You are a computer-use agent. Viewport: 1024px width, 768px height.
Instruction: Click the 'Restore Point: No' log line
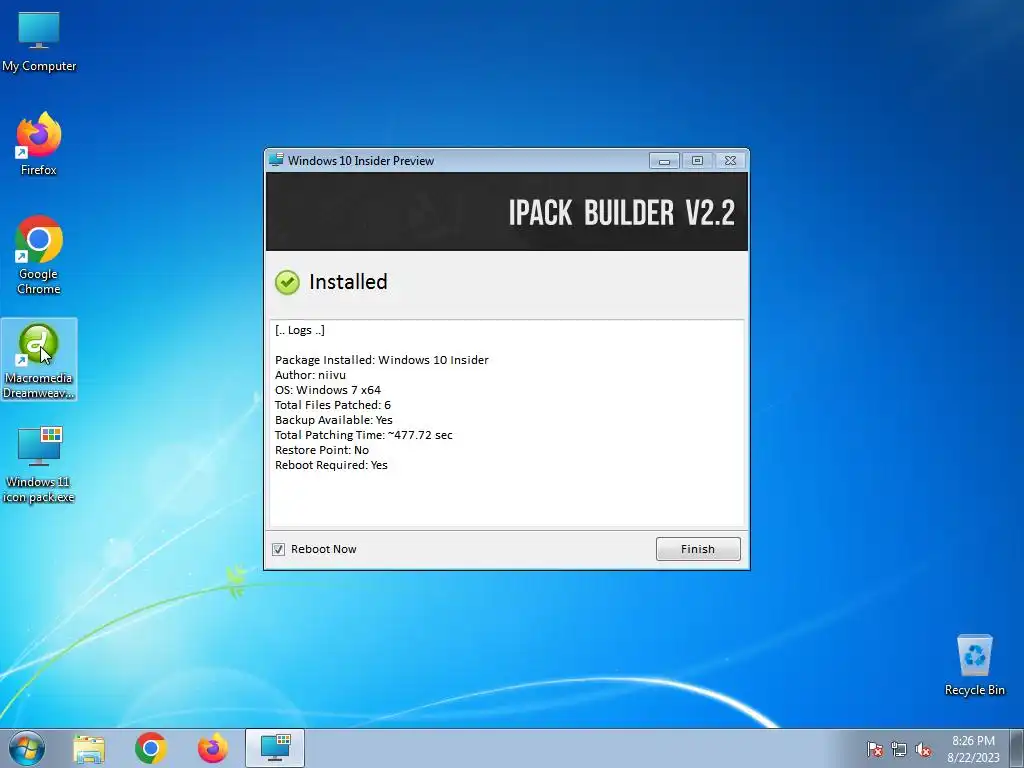point(321,450)
